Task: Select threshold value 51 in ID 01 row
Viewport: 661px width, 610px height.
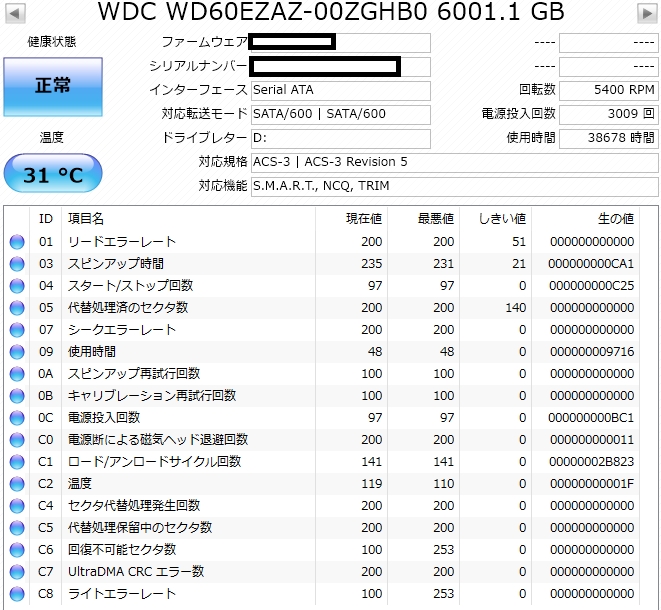Action: 519,242
